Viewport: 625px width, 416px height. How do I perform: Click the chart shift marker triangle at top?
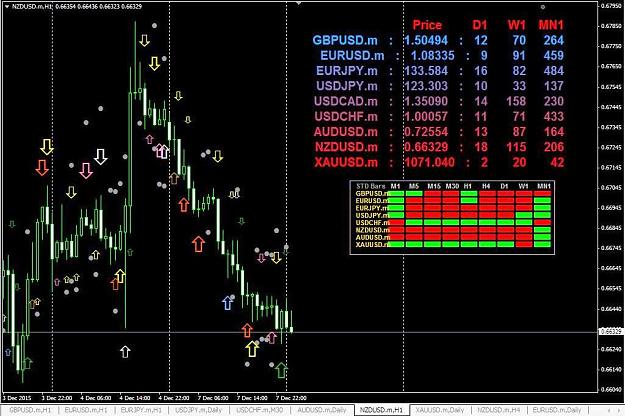tap(299, 3)
